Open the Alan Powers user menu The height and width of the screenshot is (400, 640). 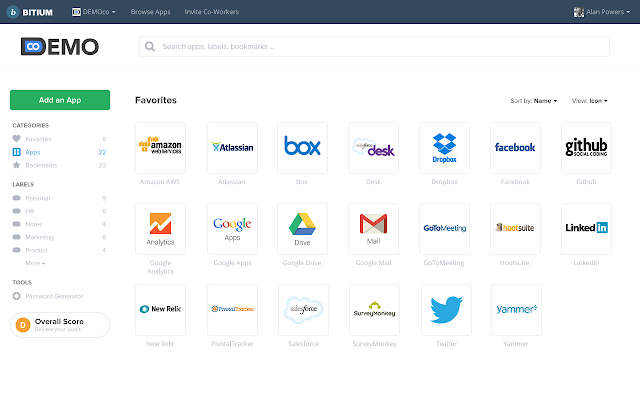602,12
